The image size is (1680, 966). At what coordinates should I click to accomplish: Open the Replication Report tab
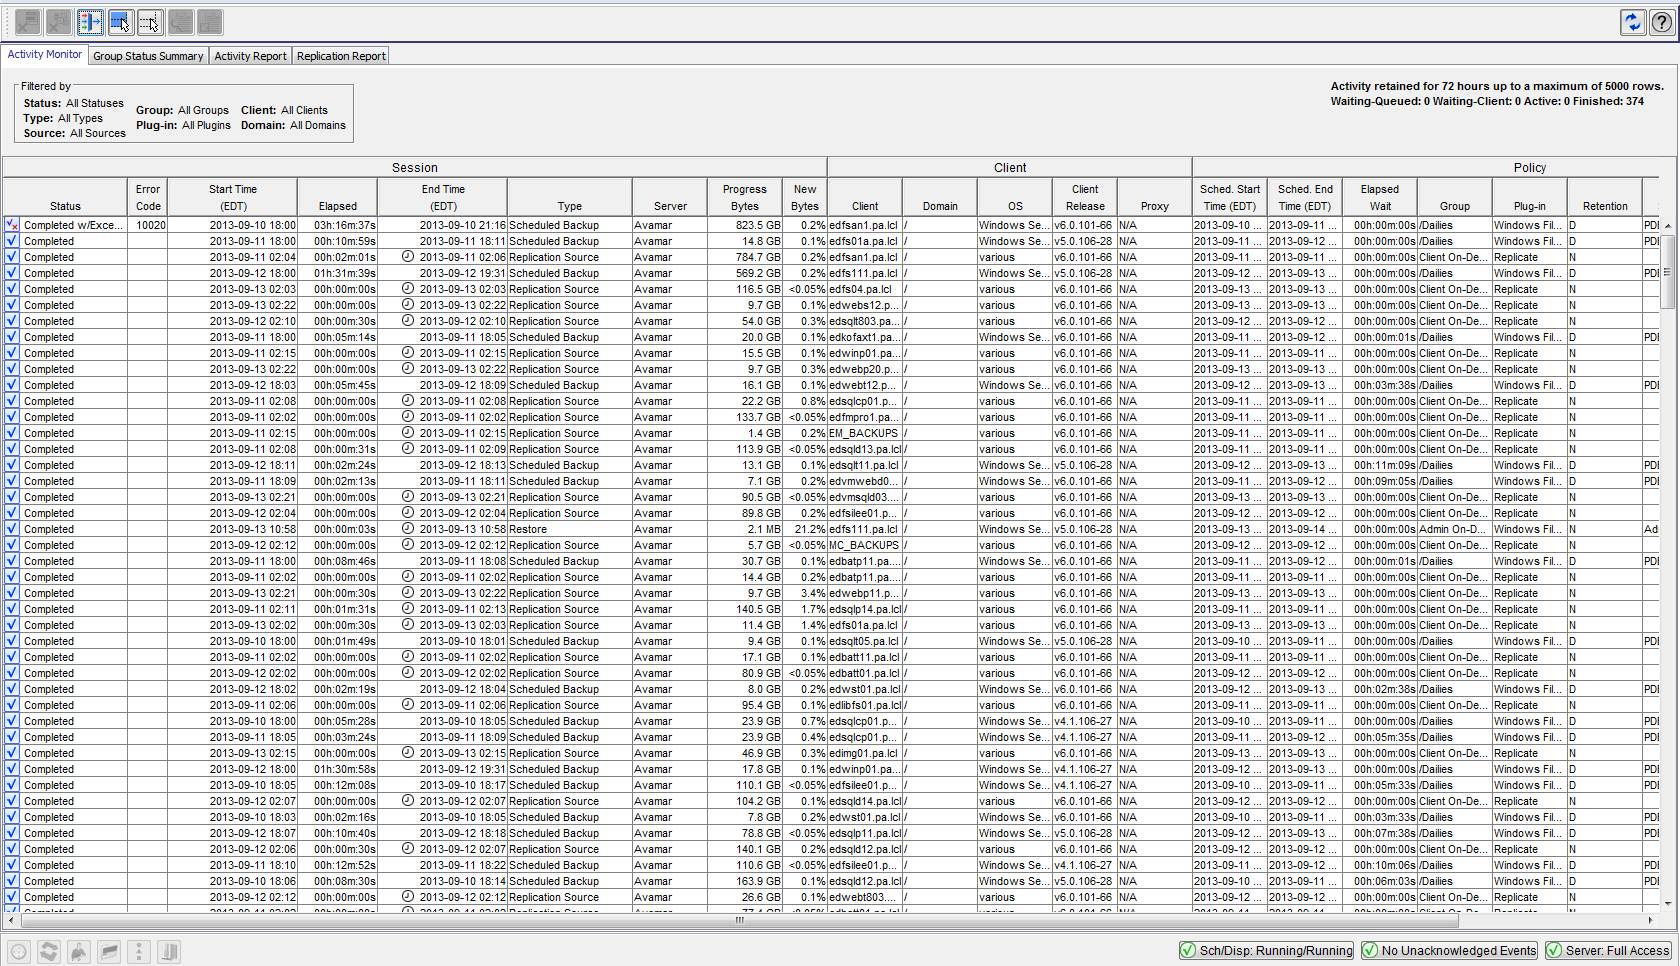[x=340, y=56]
